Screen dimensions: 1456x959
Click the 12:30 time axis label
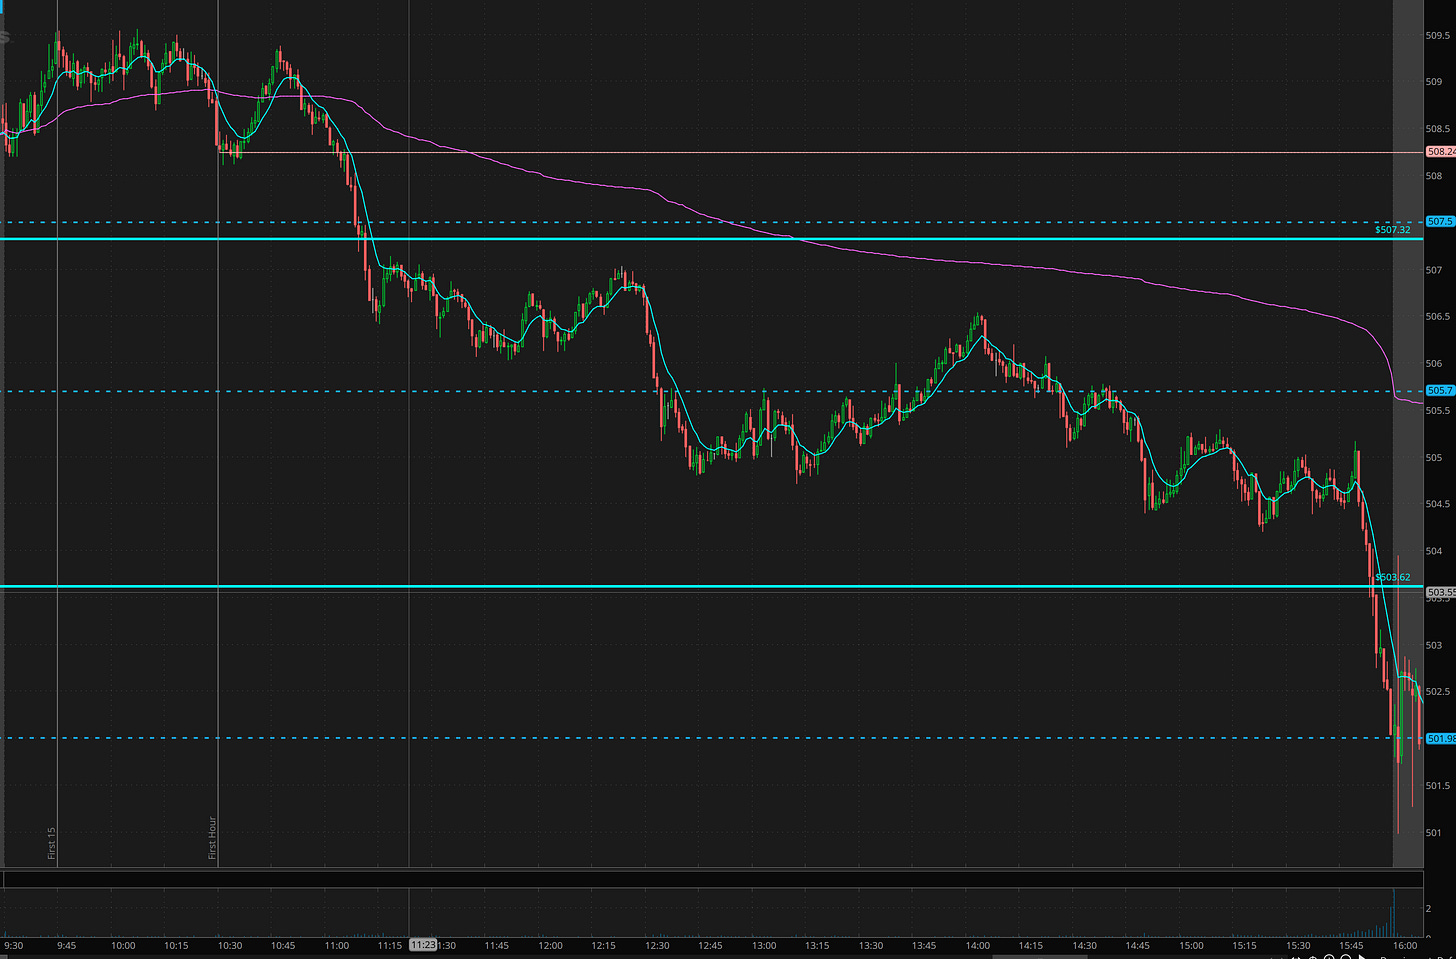[x=657, y=946]
